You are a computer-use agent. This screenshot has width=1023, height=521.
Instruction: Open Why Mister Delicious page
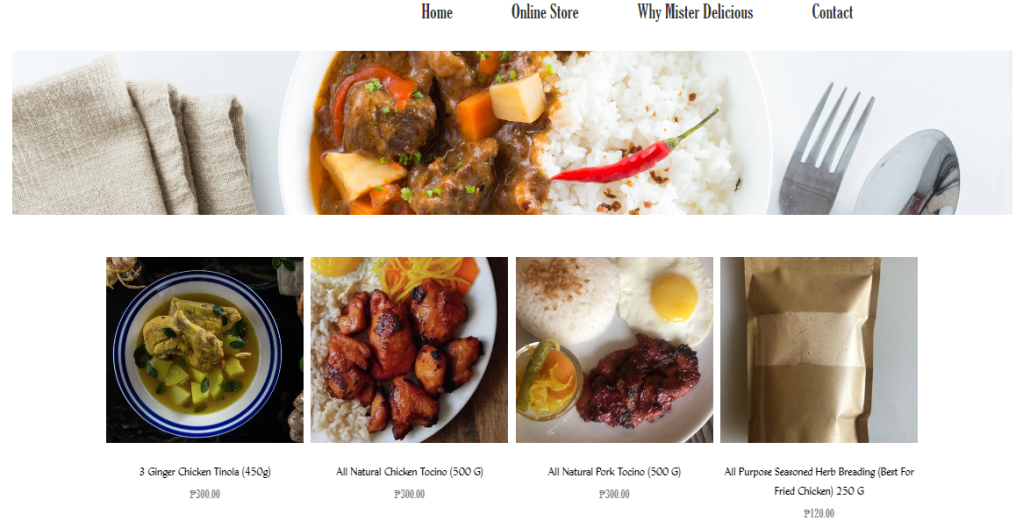[695, 12]
